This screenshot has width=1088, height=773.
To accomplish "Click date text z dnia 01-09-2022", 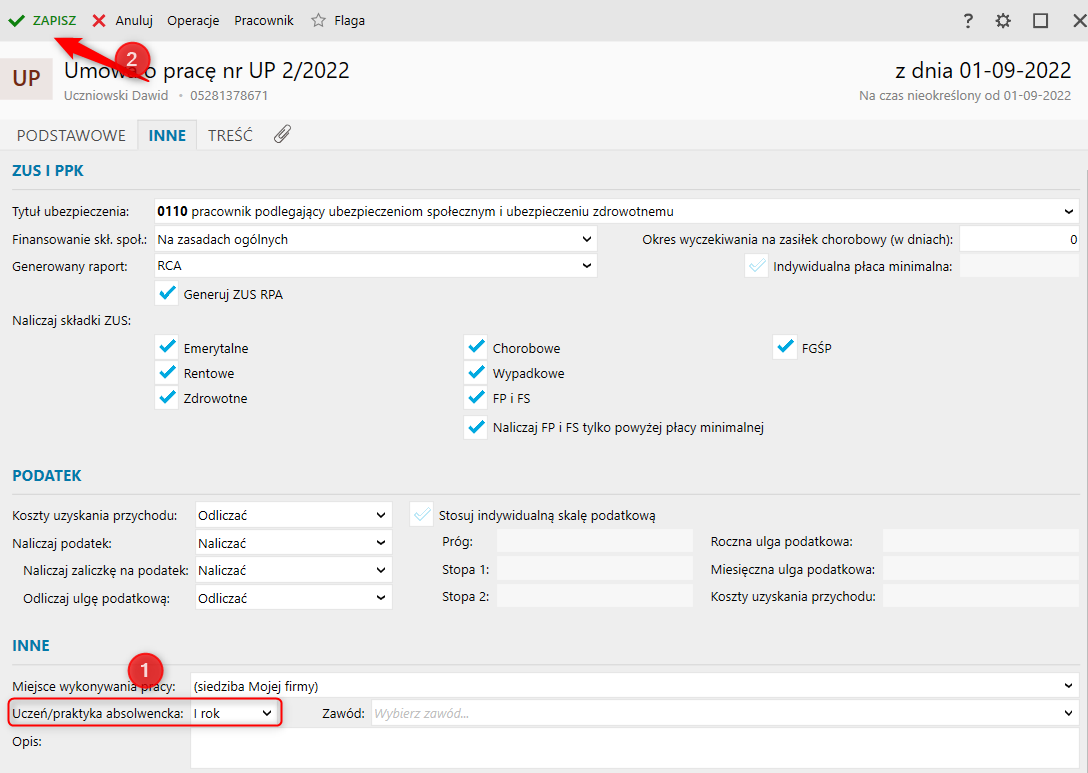I will click(x=983, y=70).
